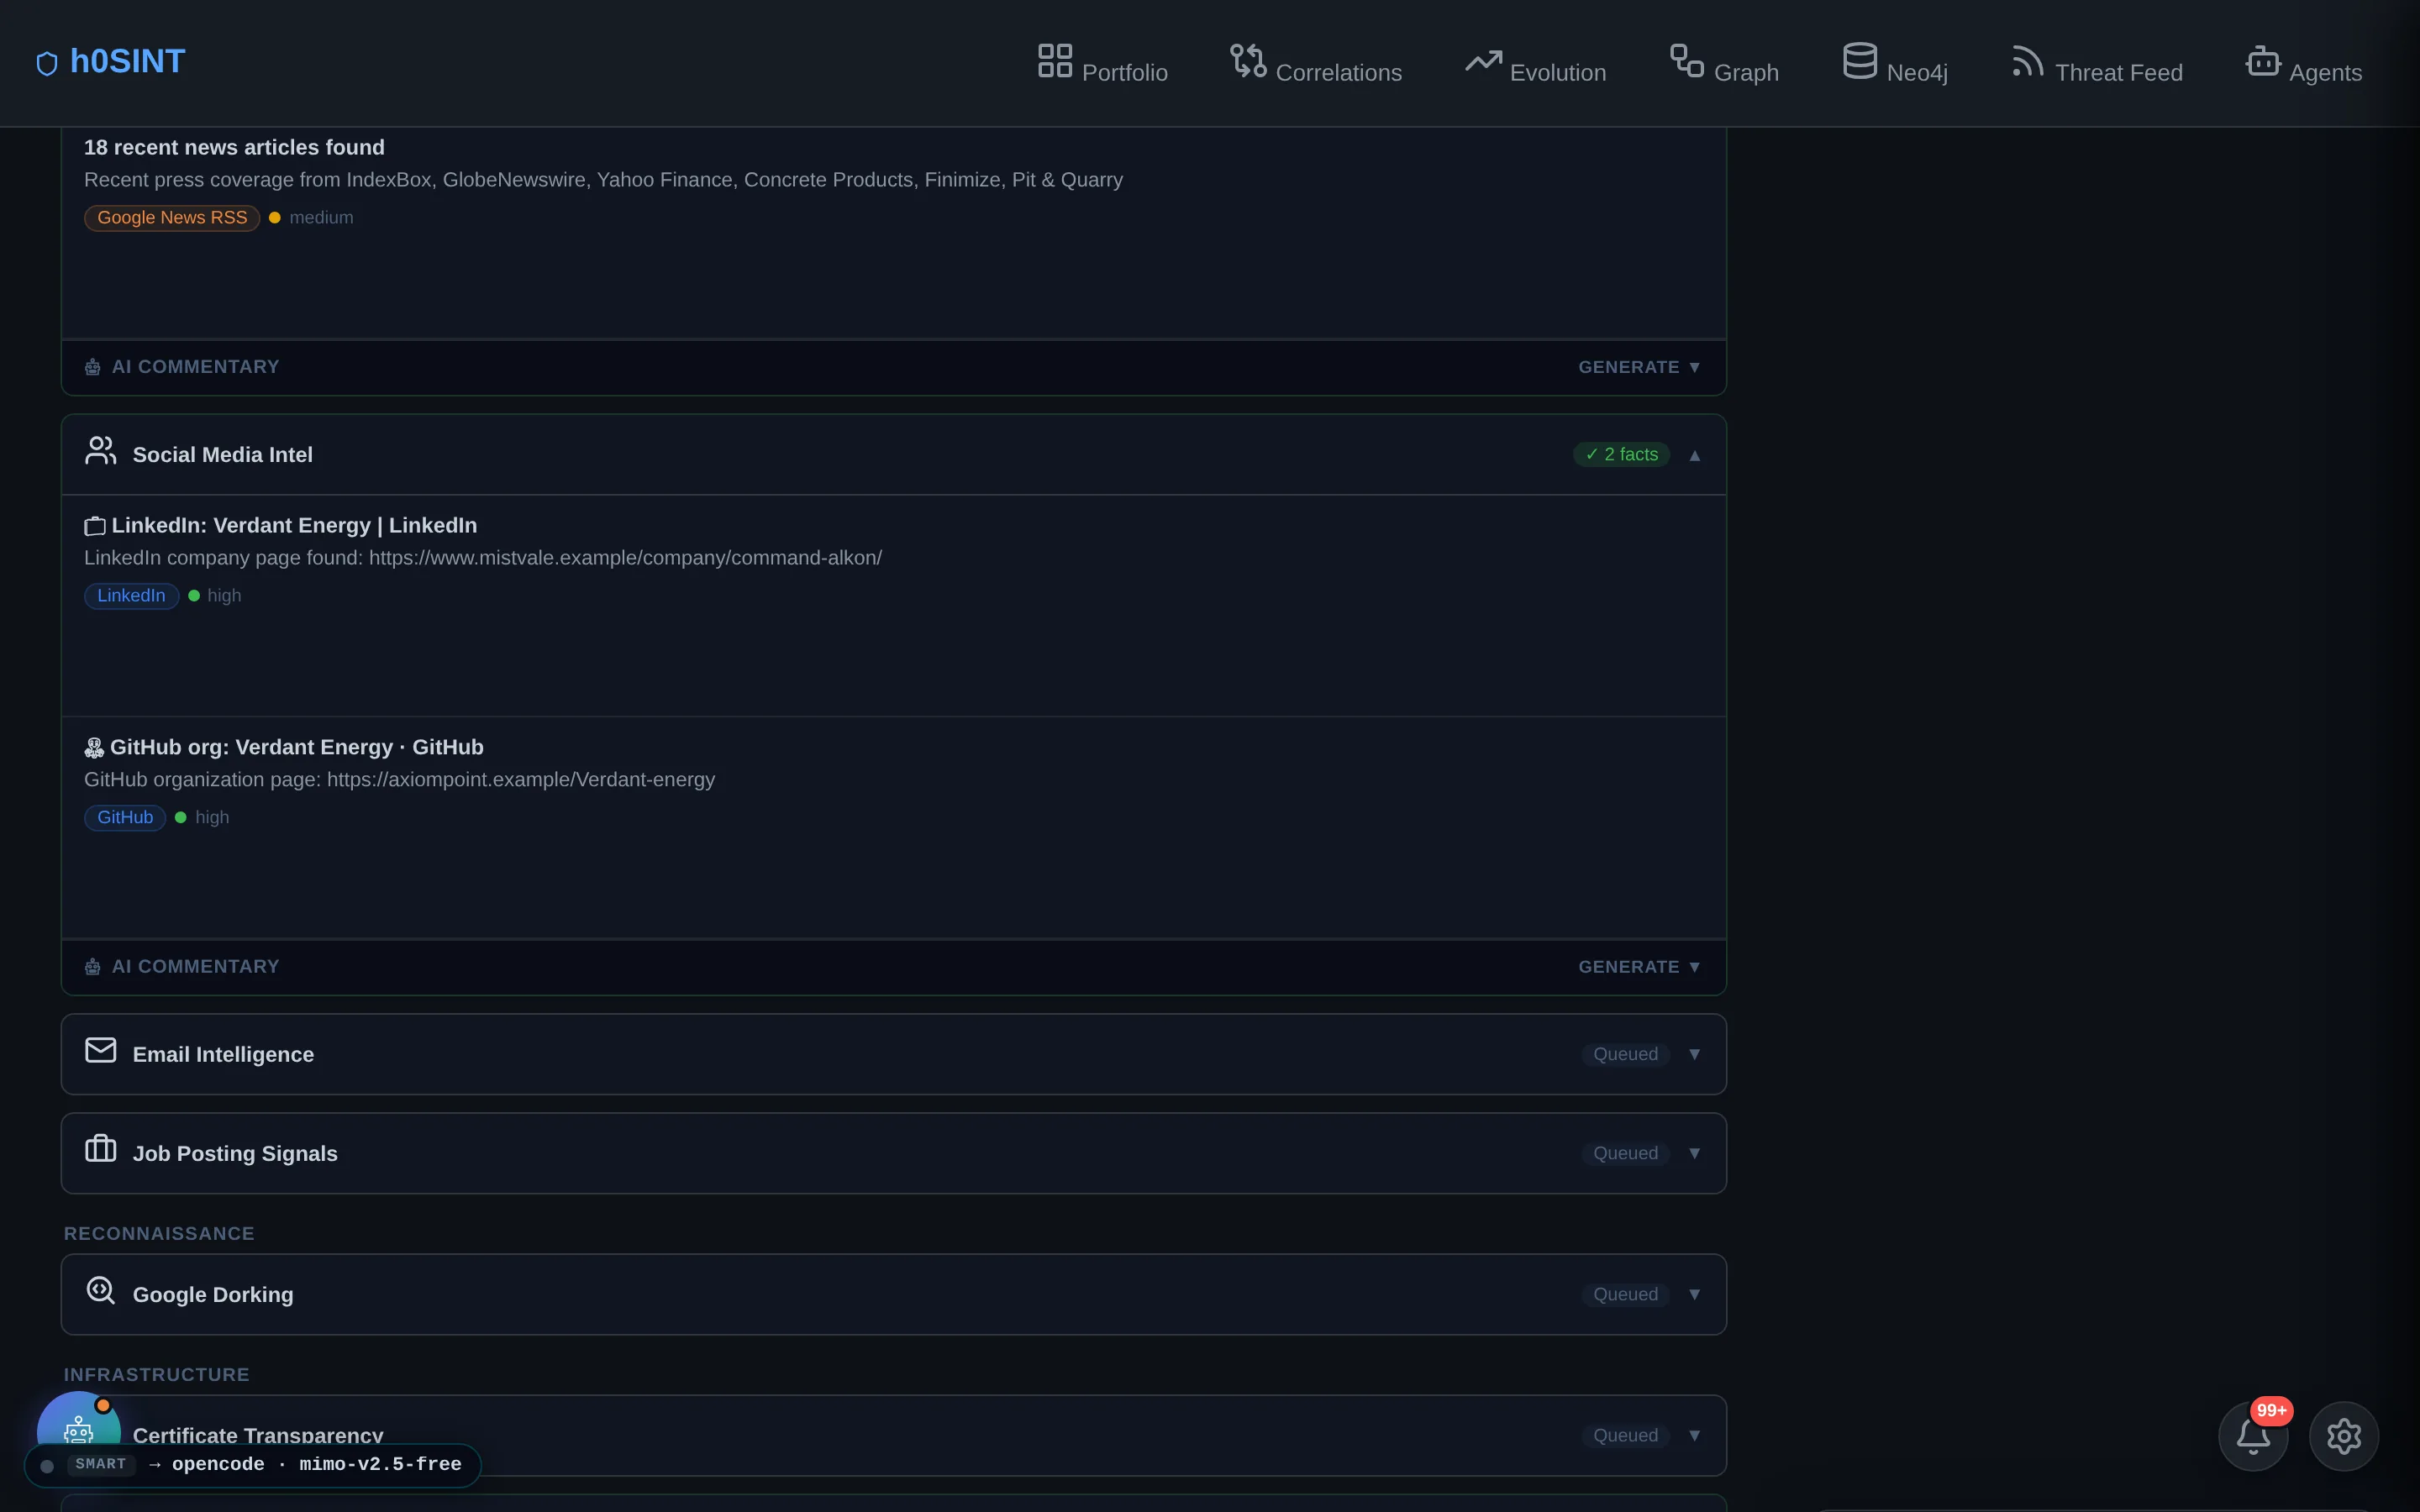Viewport: 2420px width, 1512px height.
Task: Expand the Email Intelligence section arrow
Action: coord(1694,1054)
